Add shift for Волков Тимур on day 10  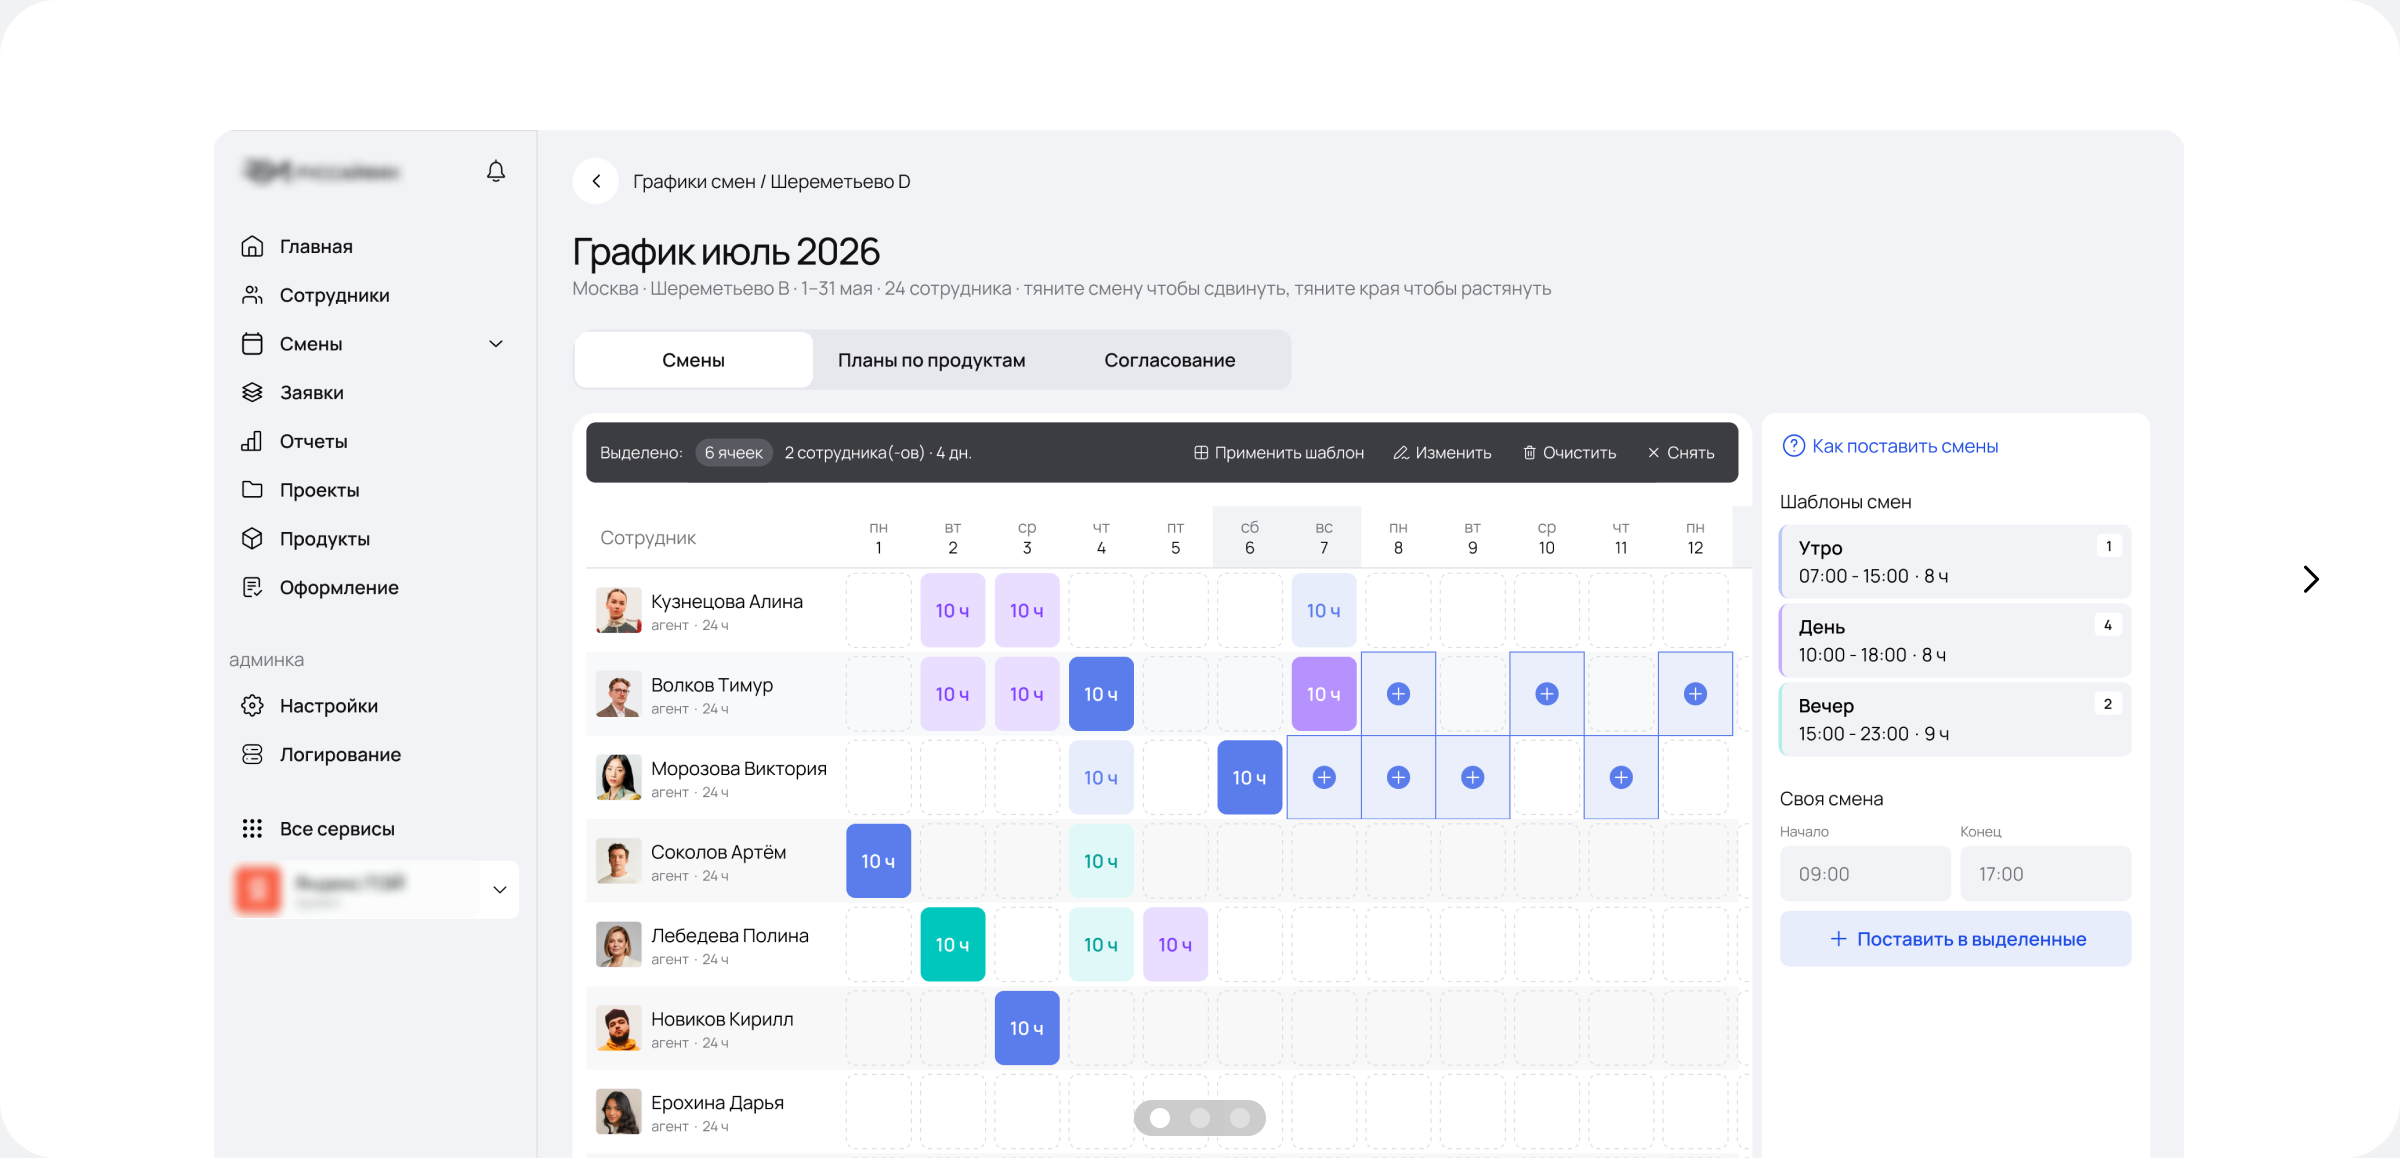1547,694
